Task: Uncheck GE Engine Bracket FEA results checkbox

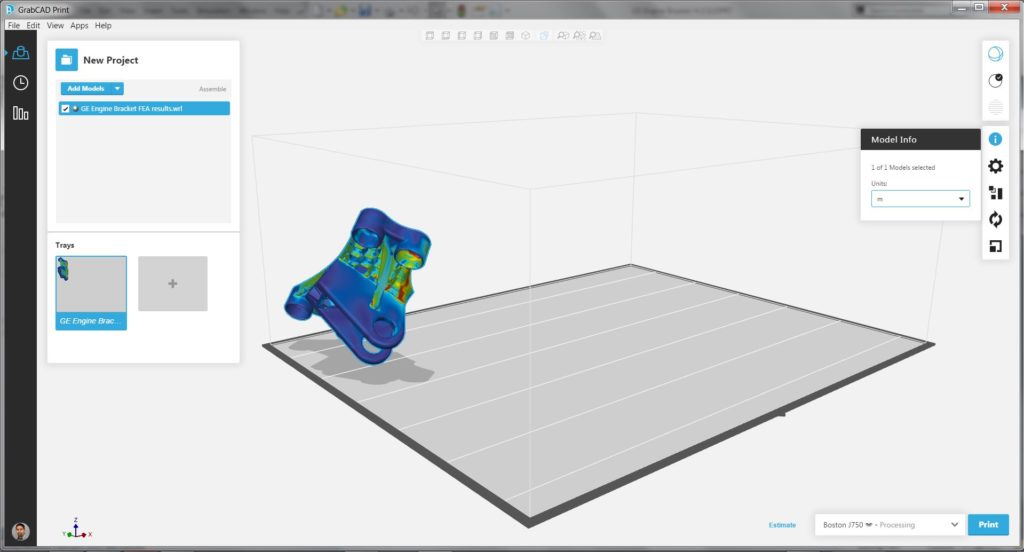Action: (65, 108)
